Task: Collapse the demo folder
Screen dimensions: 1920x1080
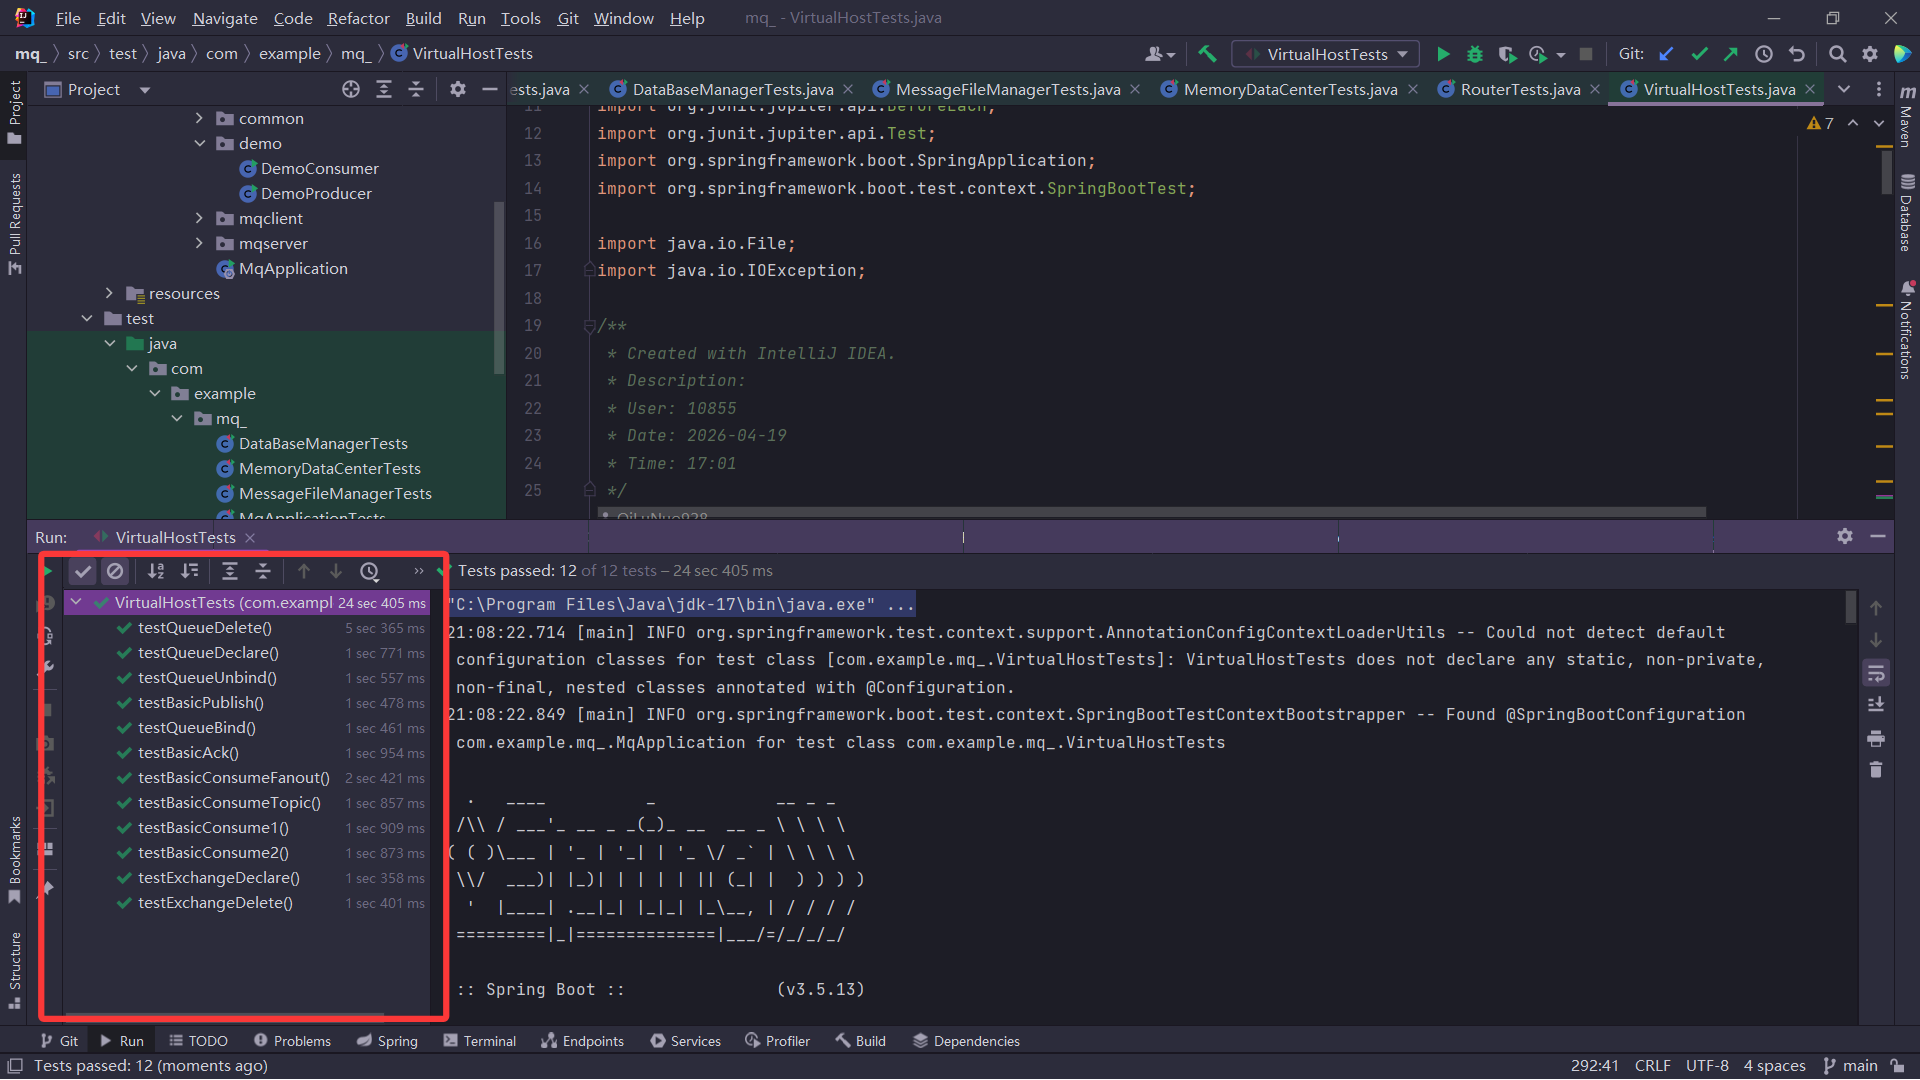Action: pos(199,143)
